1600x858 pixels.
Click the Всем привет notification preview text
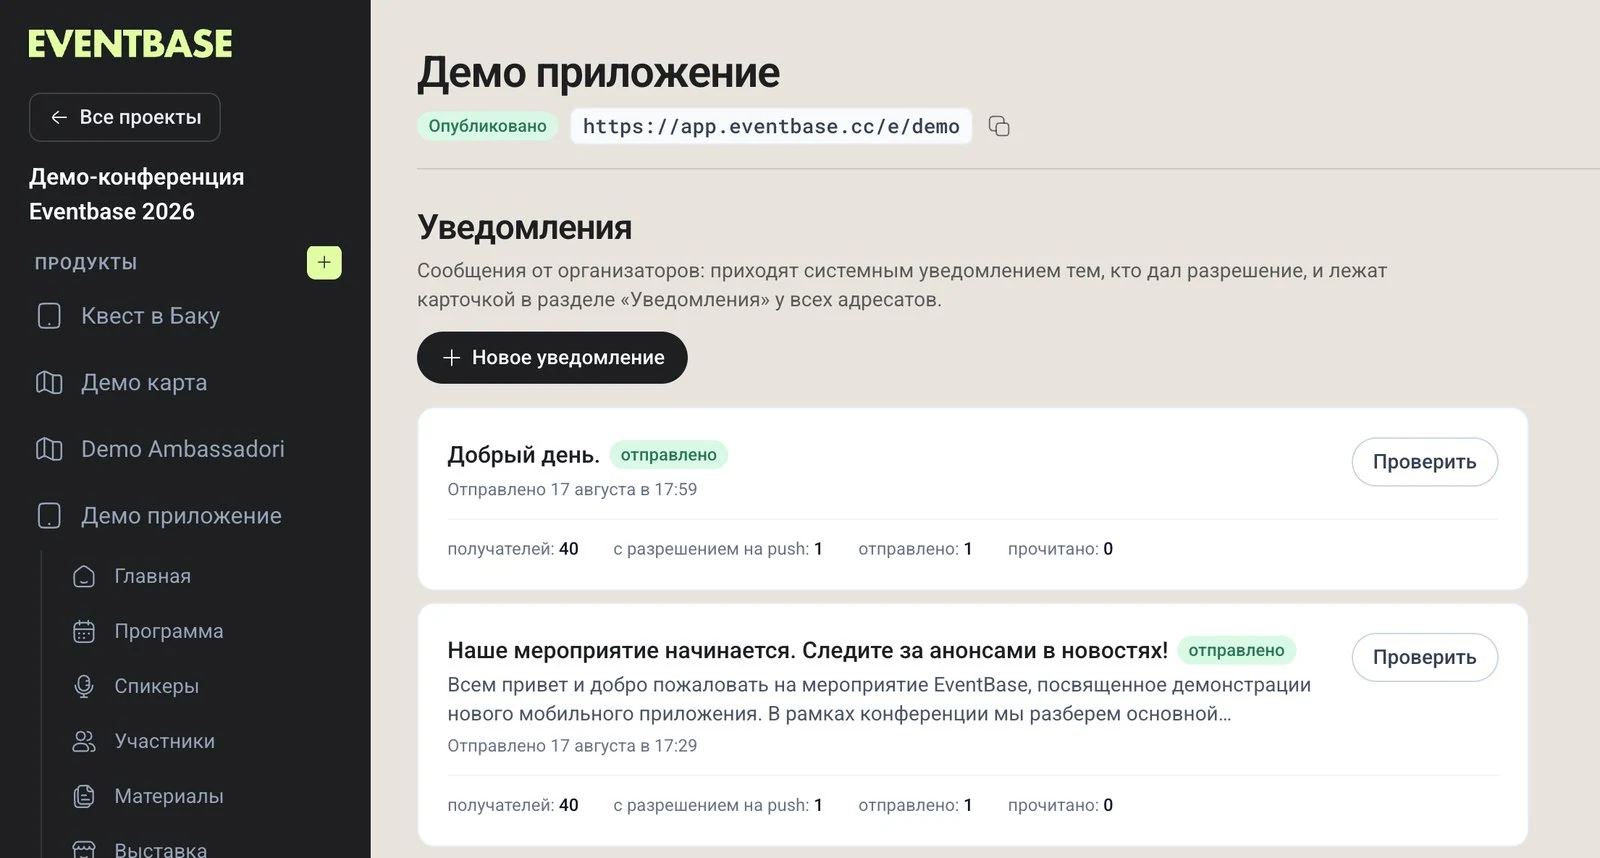click(x=879, y=699)
